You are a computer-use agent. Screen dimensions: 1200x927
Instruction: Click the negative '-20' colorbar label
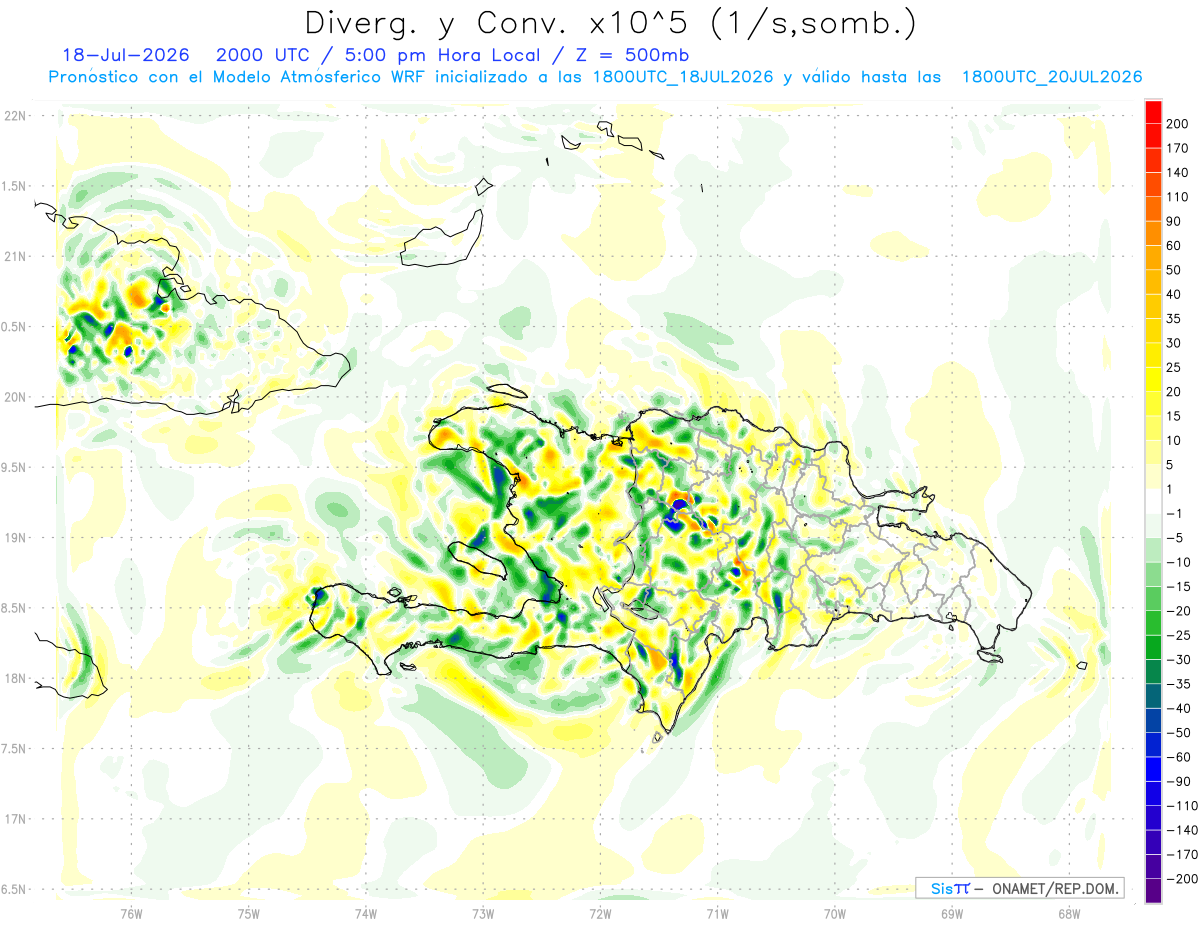coord(1180,612)
